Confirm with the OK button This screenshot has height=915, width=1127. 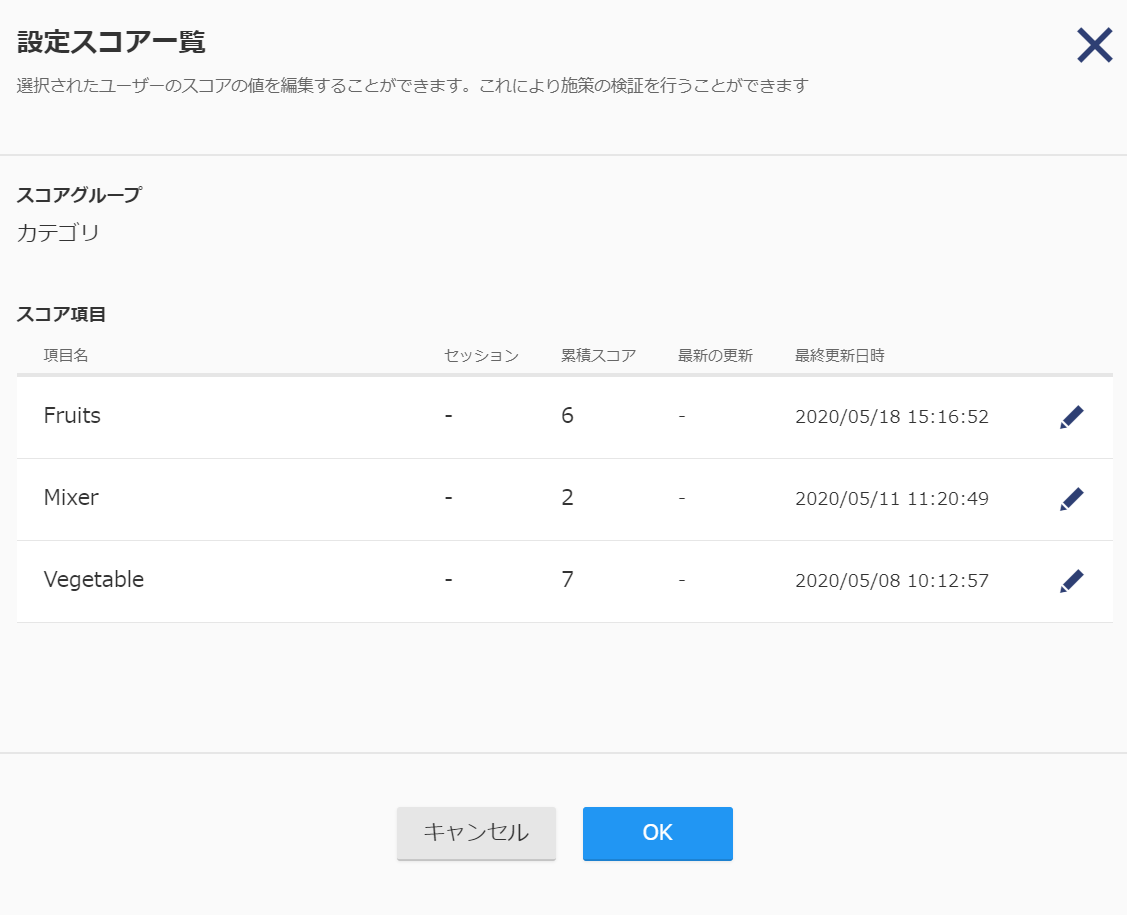[658, 833]
